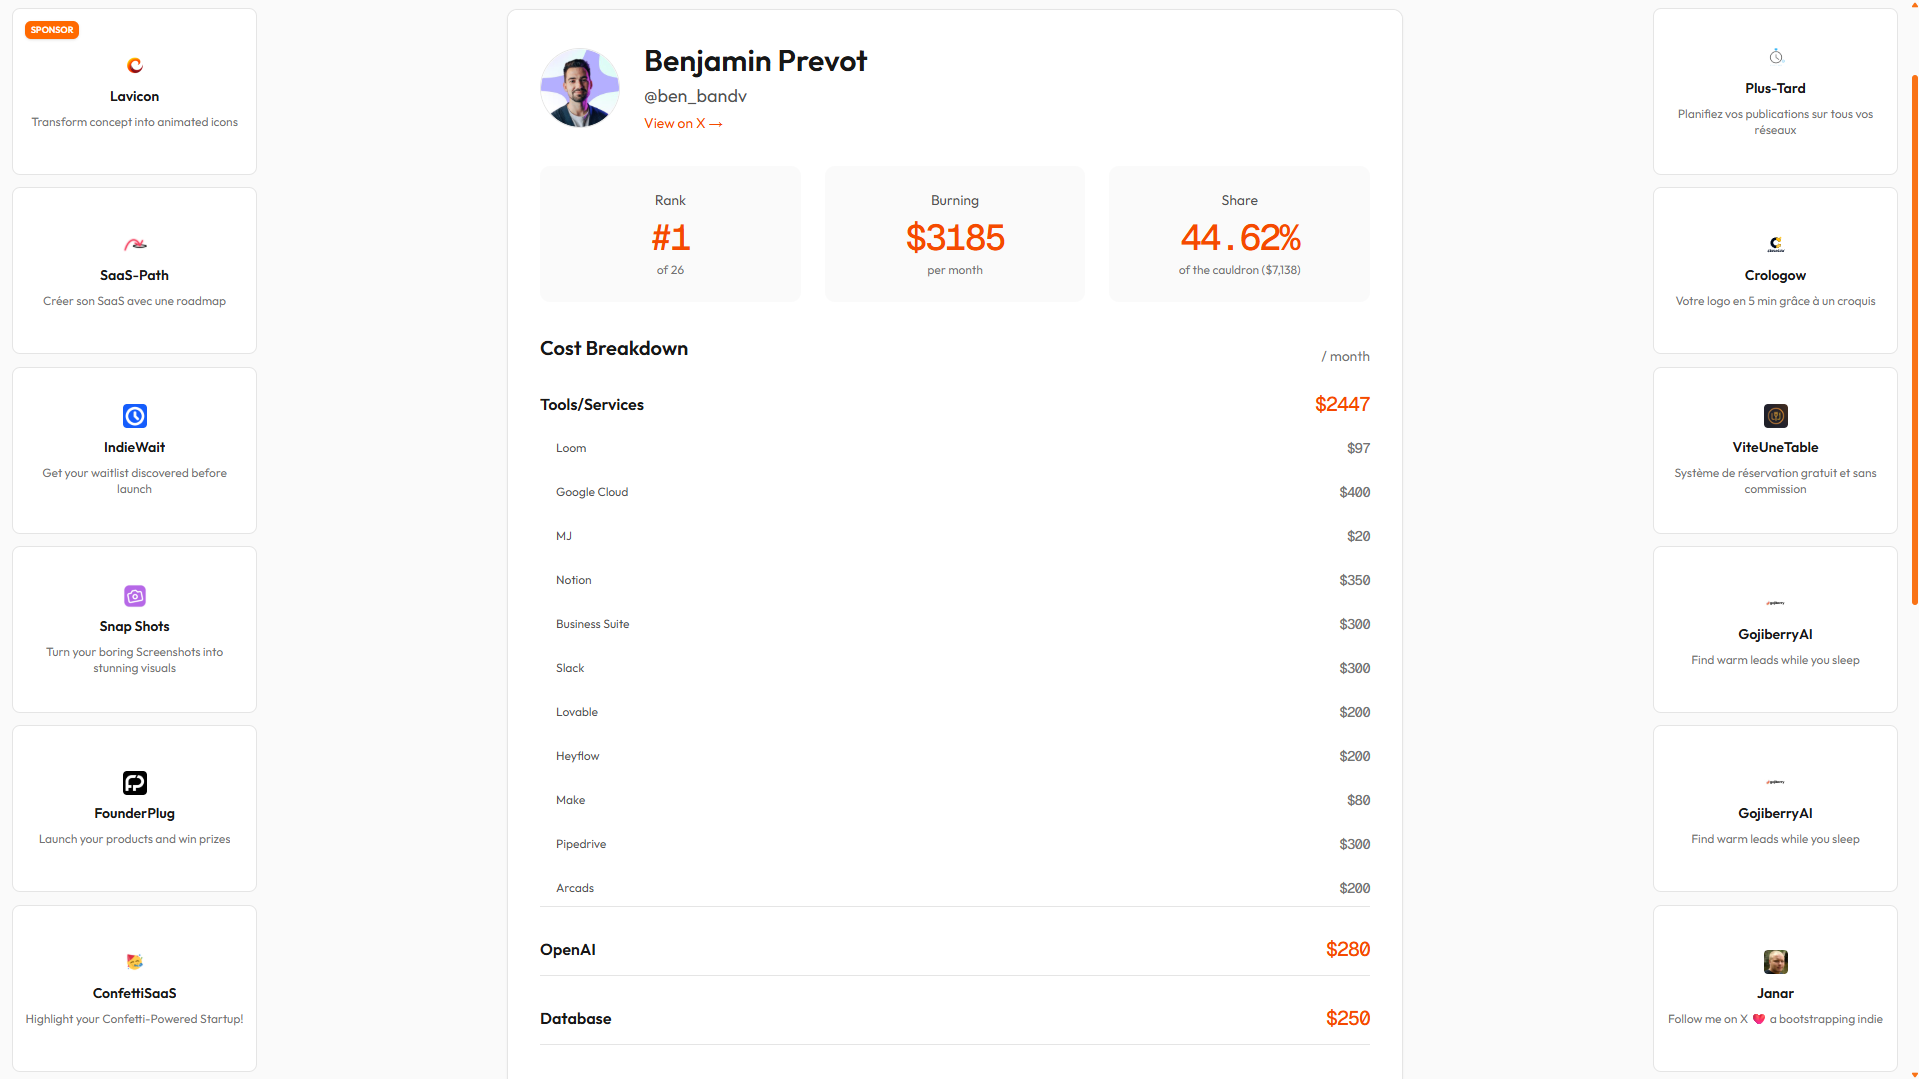
Task: Click Benjamin Prevot's profile avatar
Action: (x=579, y=87)
